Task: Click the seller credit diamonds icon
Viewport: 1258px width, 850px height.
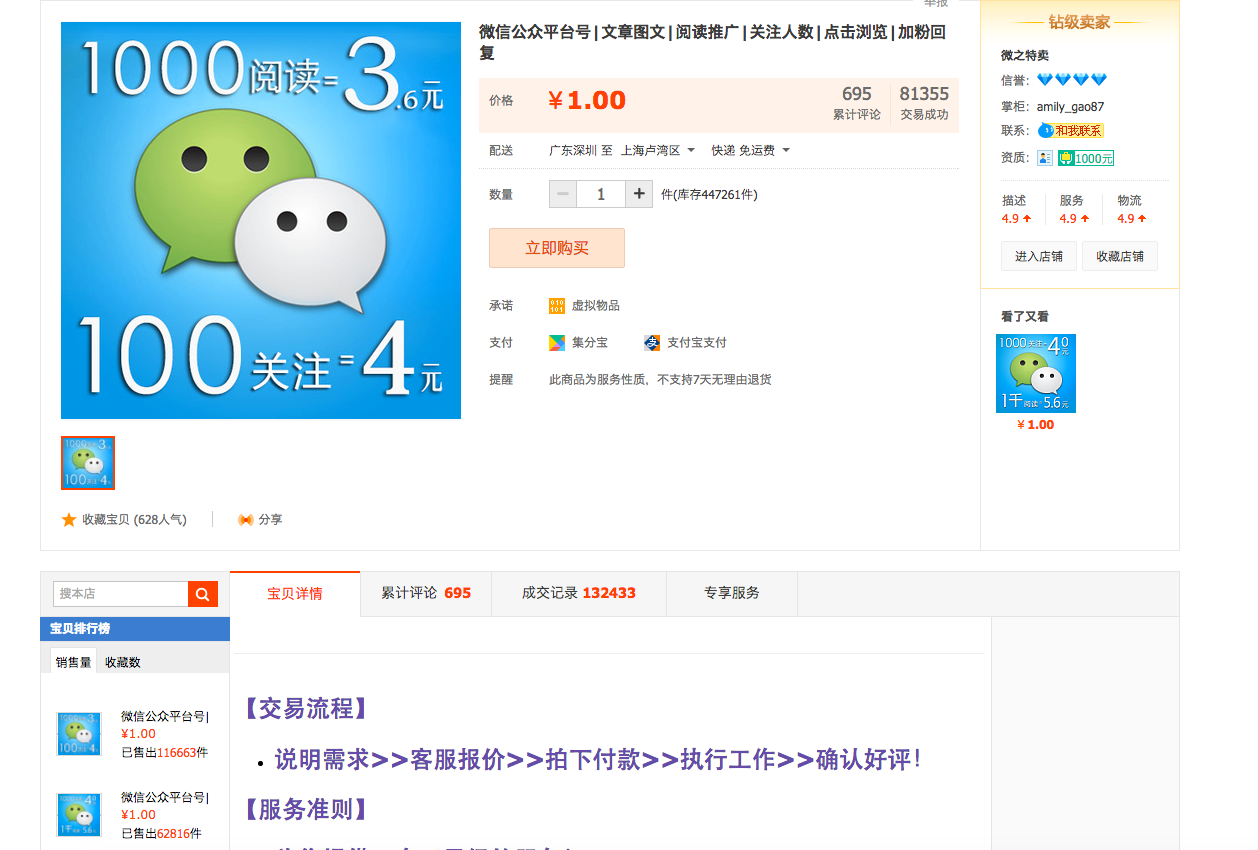Action: pyautogui.click(x=1072, y=80)
